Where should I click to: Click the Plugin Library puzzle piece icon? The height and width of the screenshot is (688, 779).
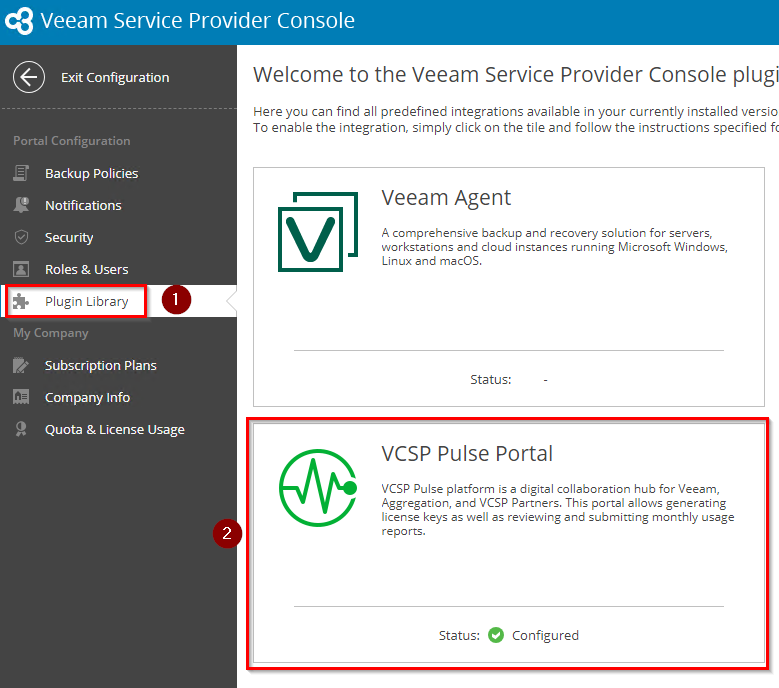coord(21,301)
